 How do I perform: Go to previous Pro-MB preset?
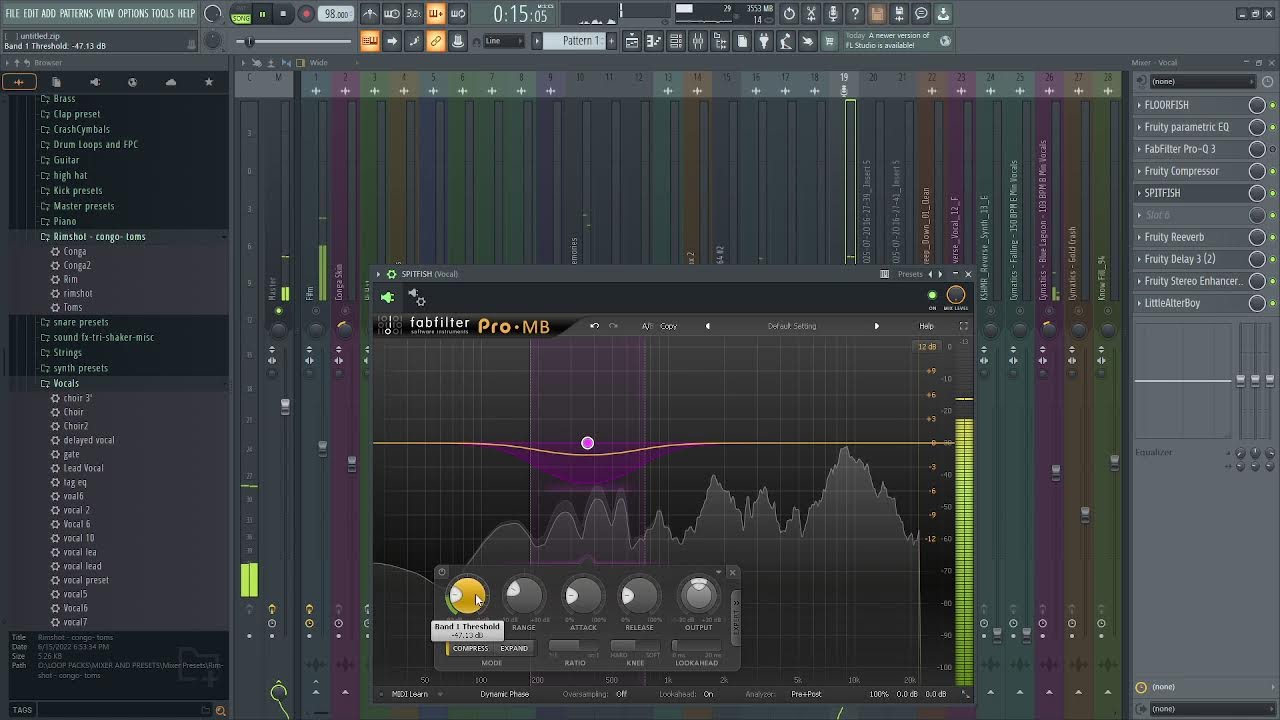708,326
